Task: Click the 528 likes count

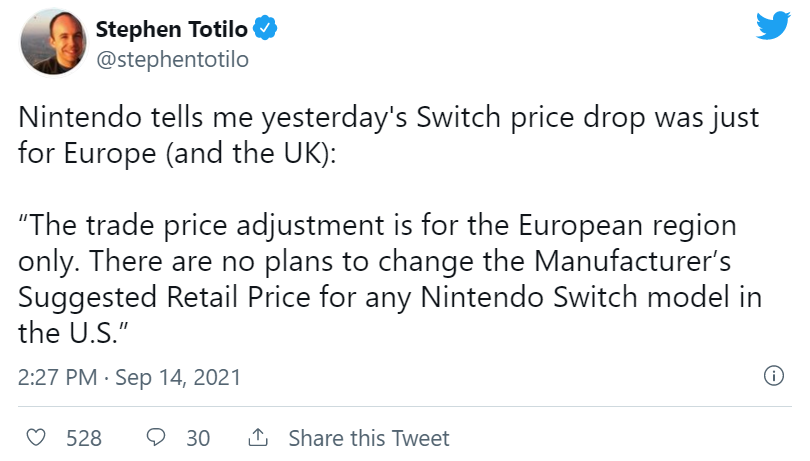Action: coord(83,438)
